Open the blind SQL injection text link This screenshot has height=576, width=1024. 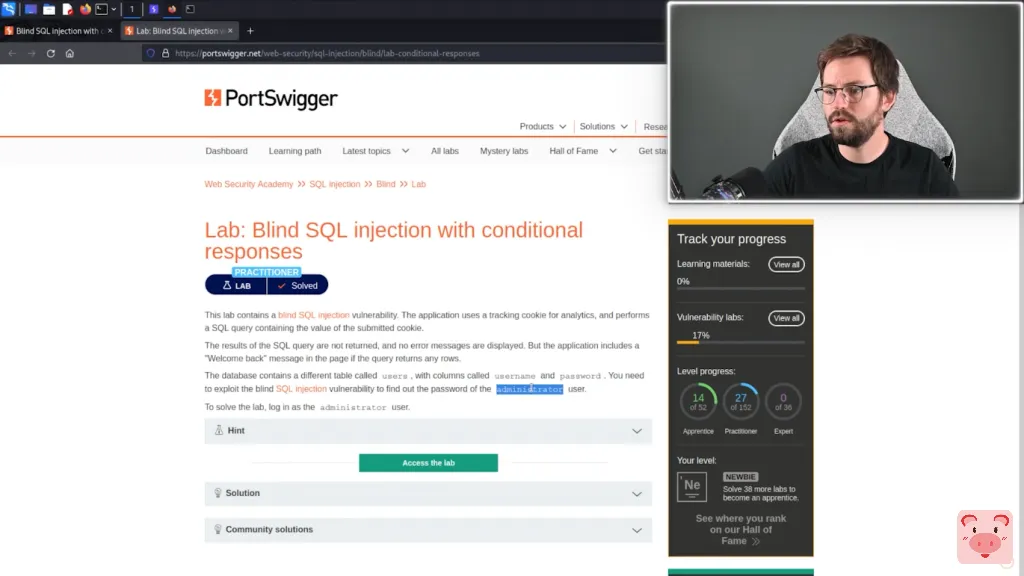click(x=313, y=315)
